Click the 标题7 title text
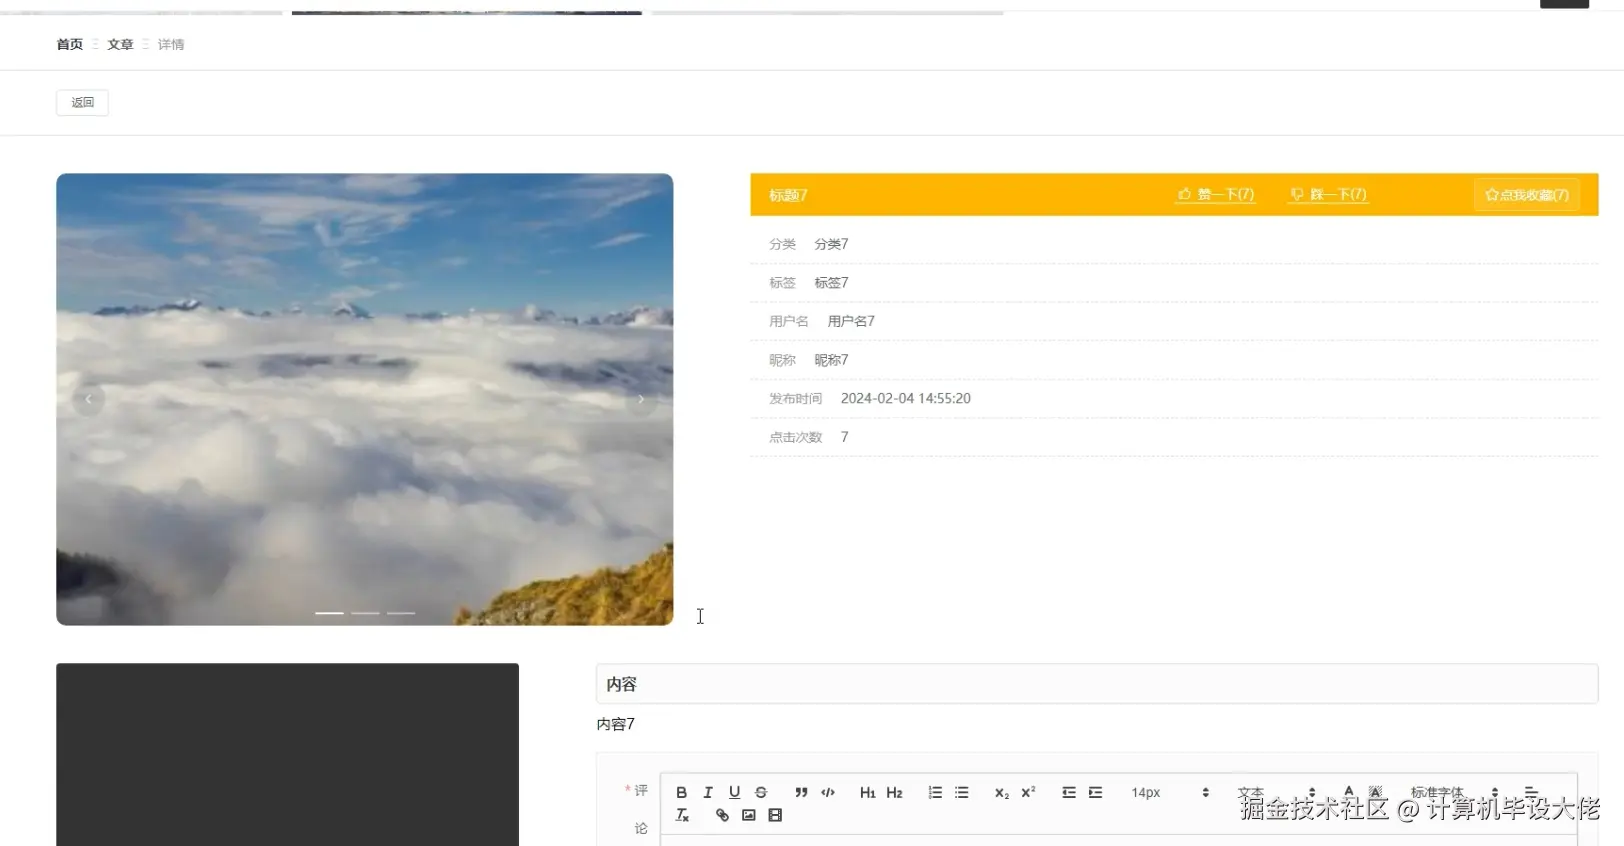The image size is (1624, 846). 788,195
